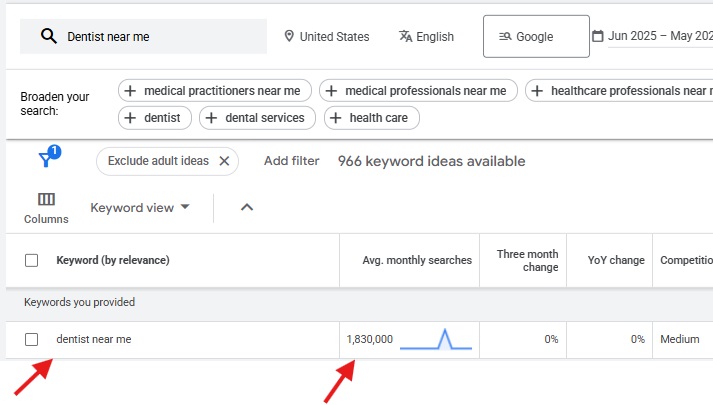Remove the Exclude adult ideas filter

224,161
